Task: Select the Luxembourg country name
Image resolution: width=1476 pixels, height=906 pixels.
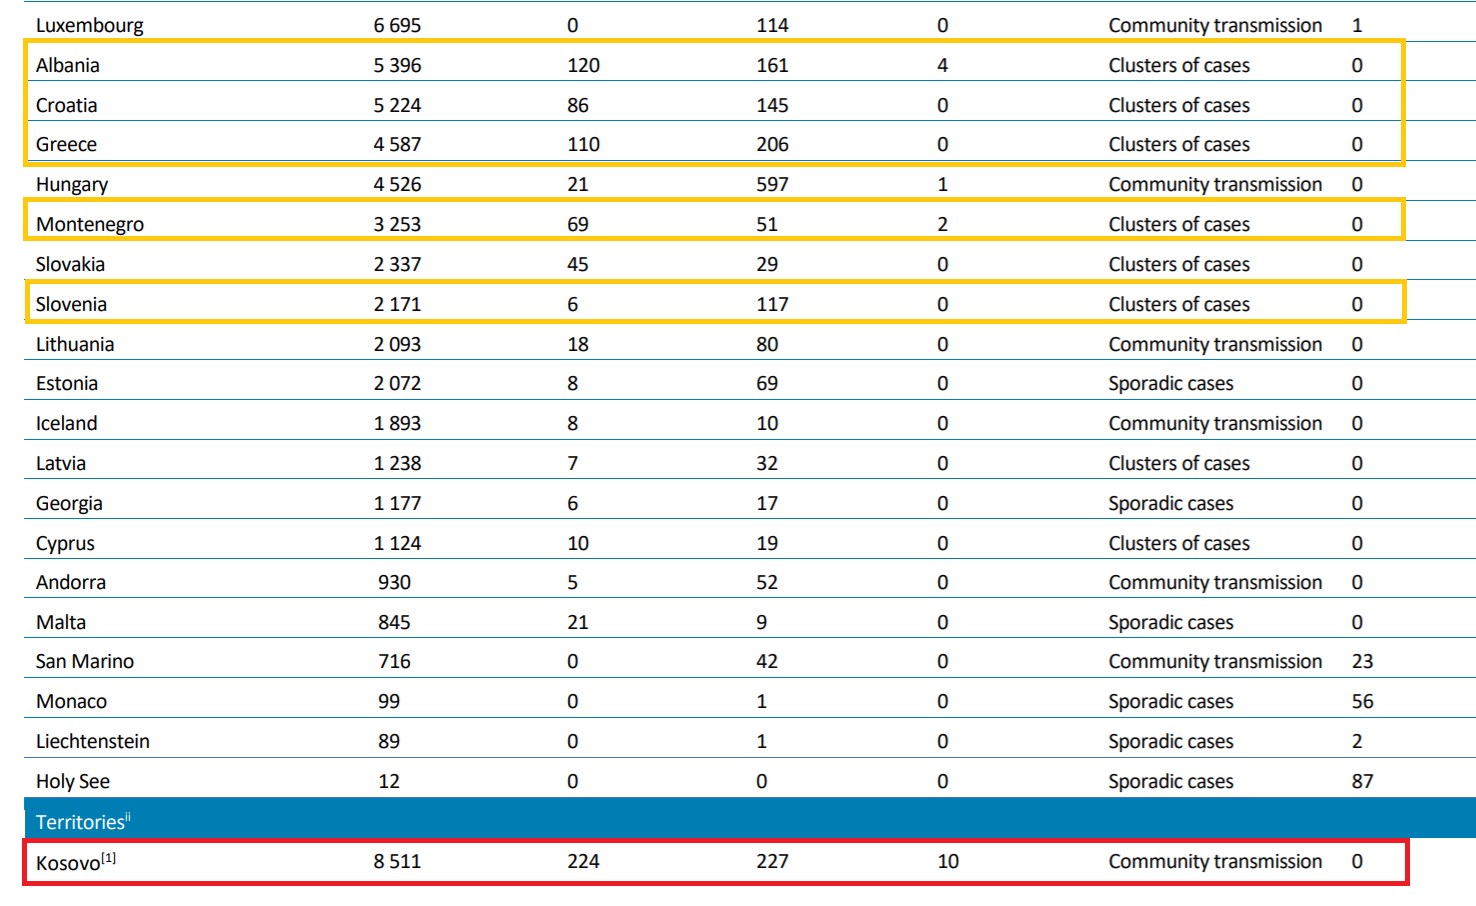Action: tap(89, 25)
